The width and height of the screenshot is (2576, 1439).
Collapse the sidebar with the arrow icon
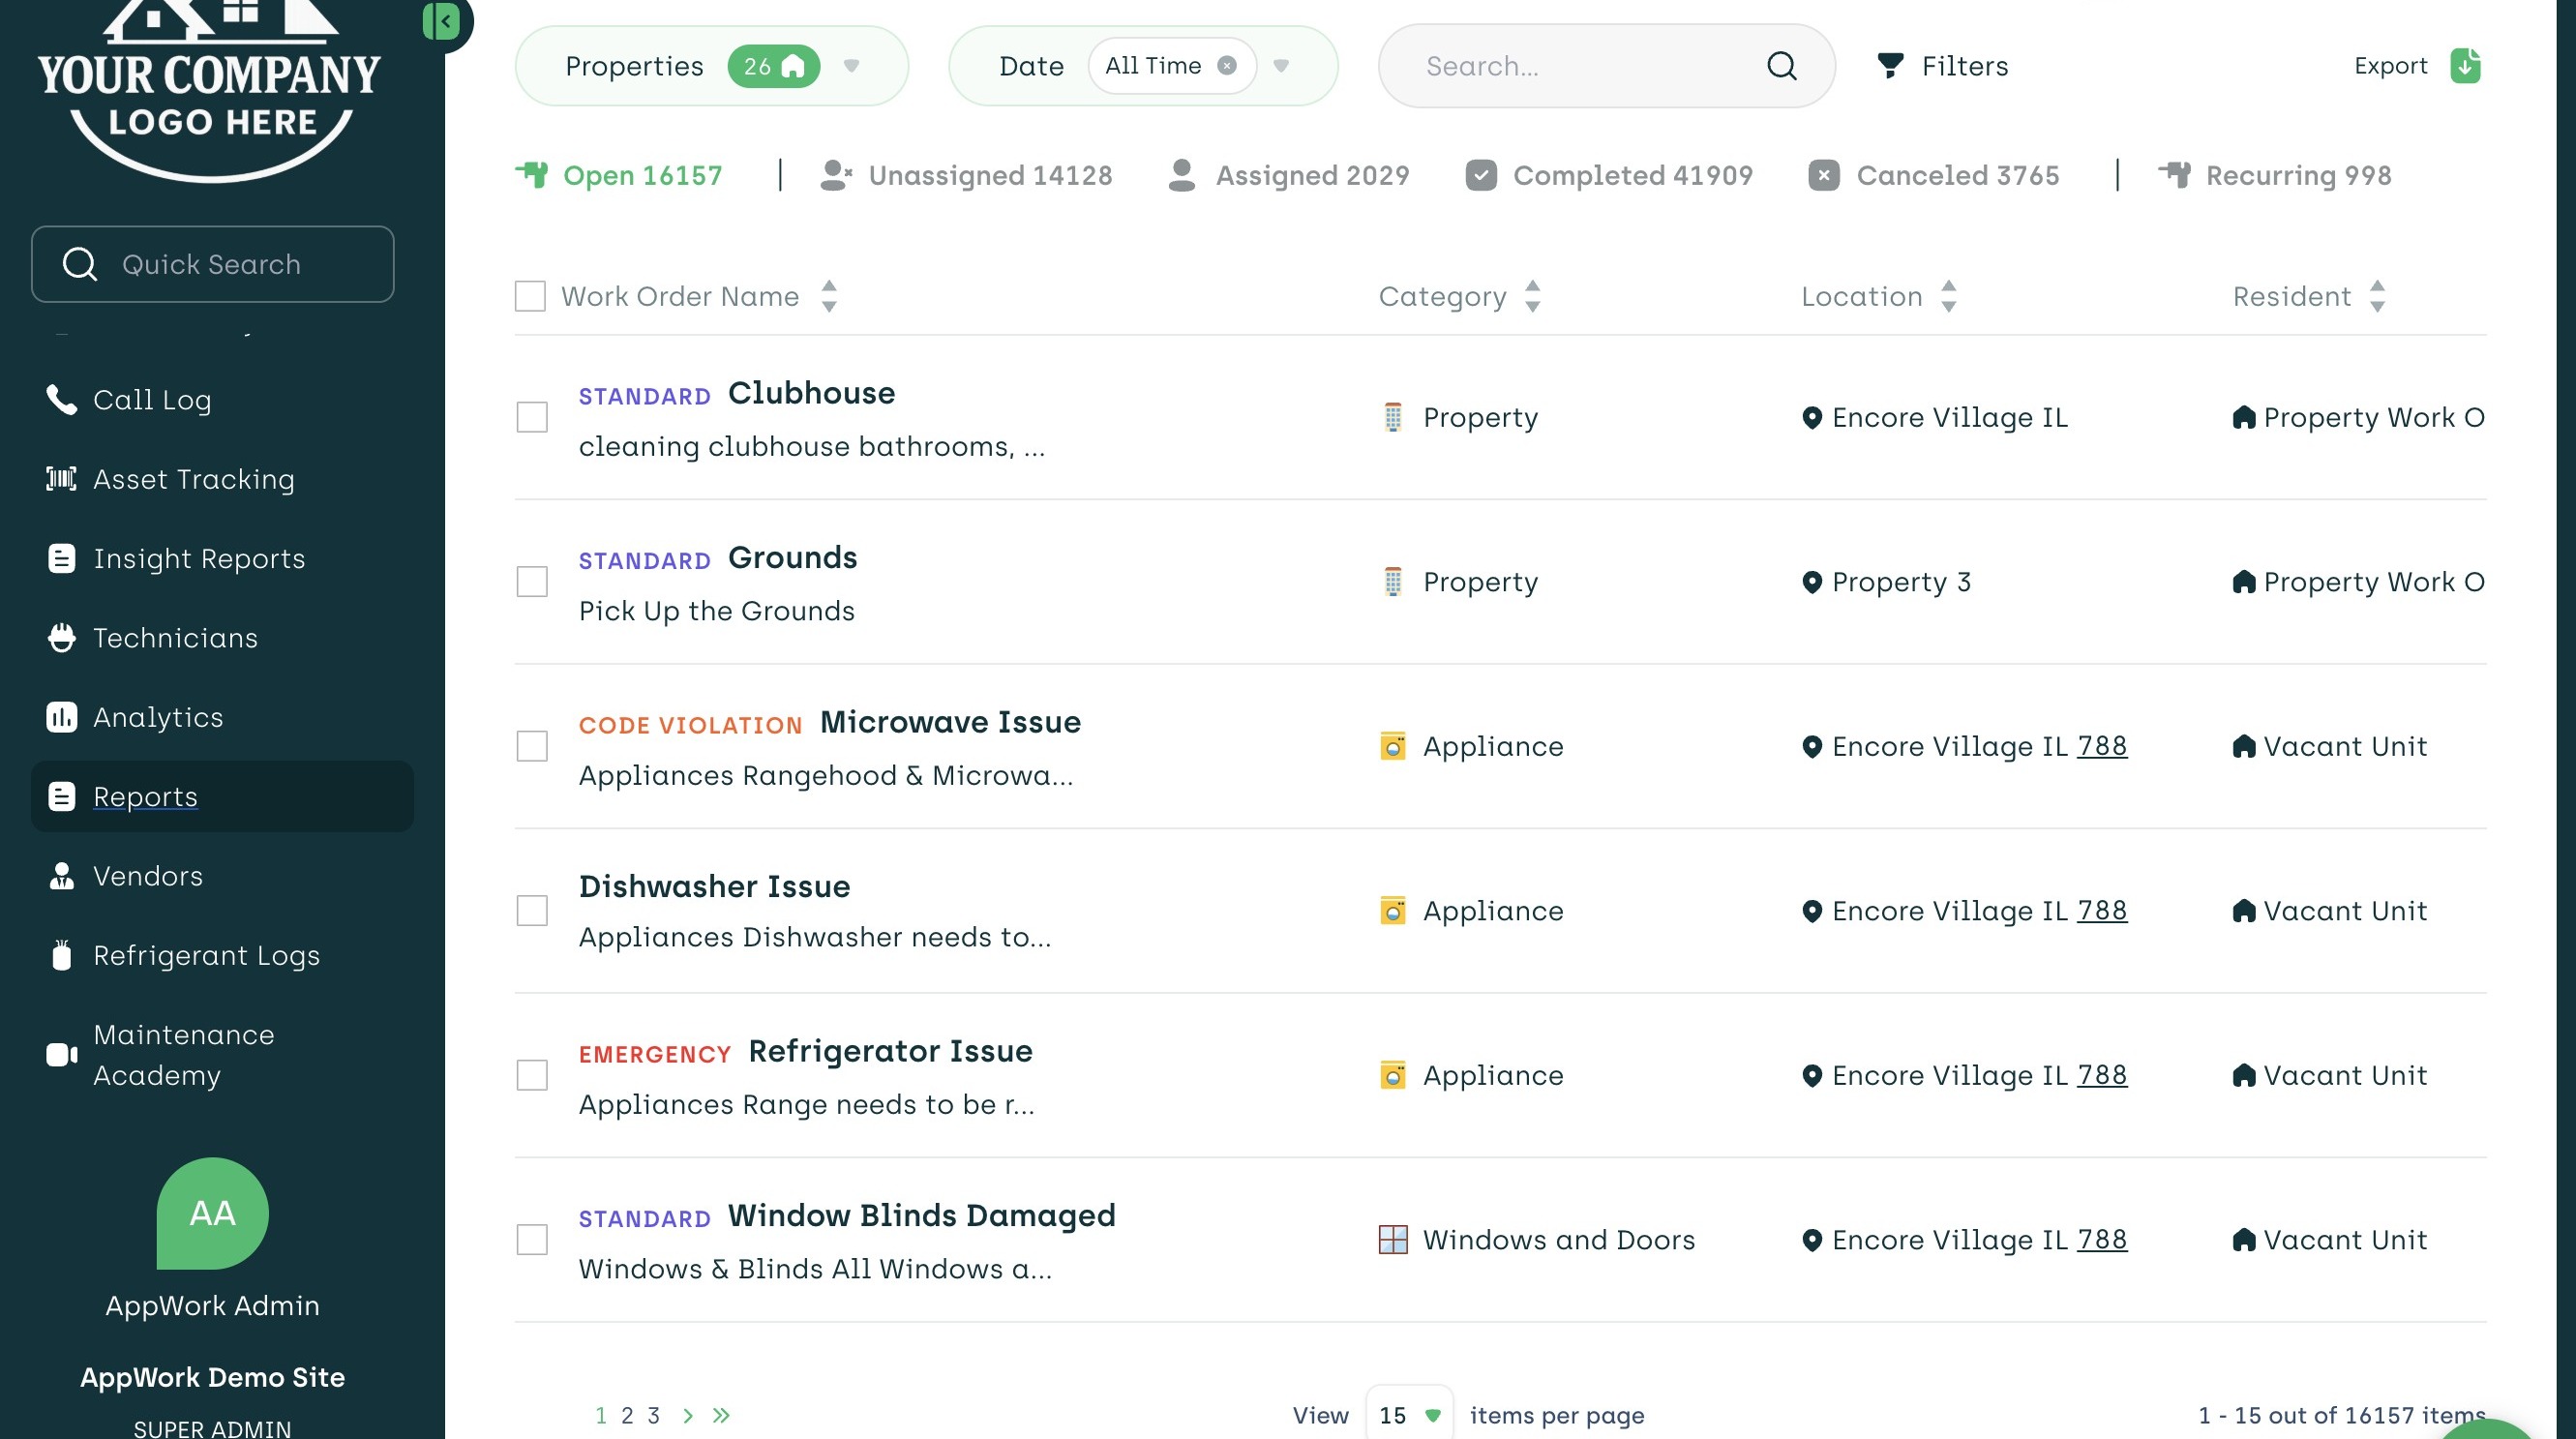tap(442, 21)
